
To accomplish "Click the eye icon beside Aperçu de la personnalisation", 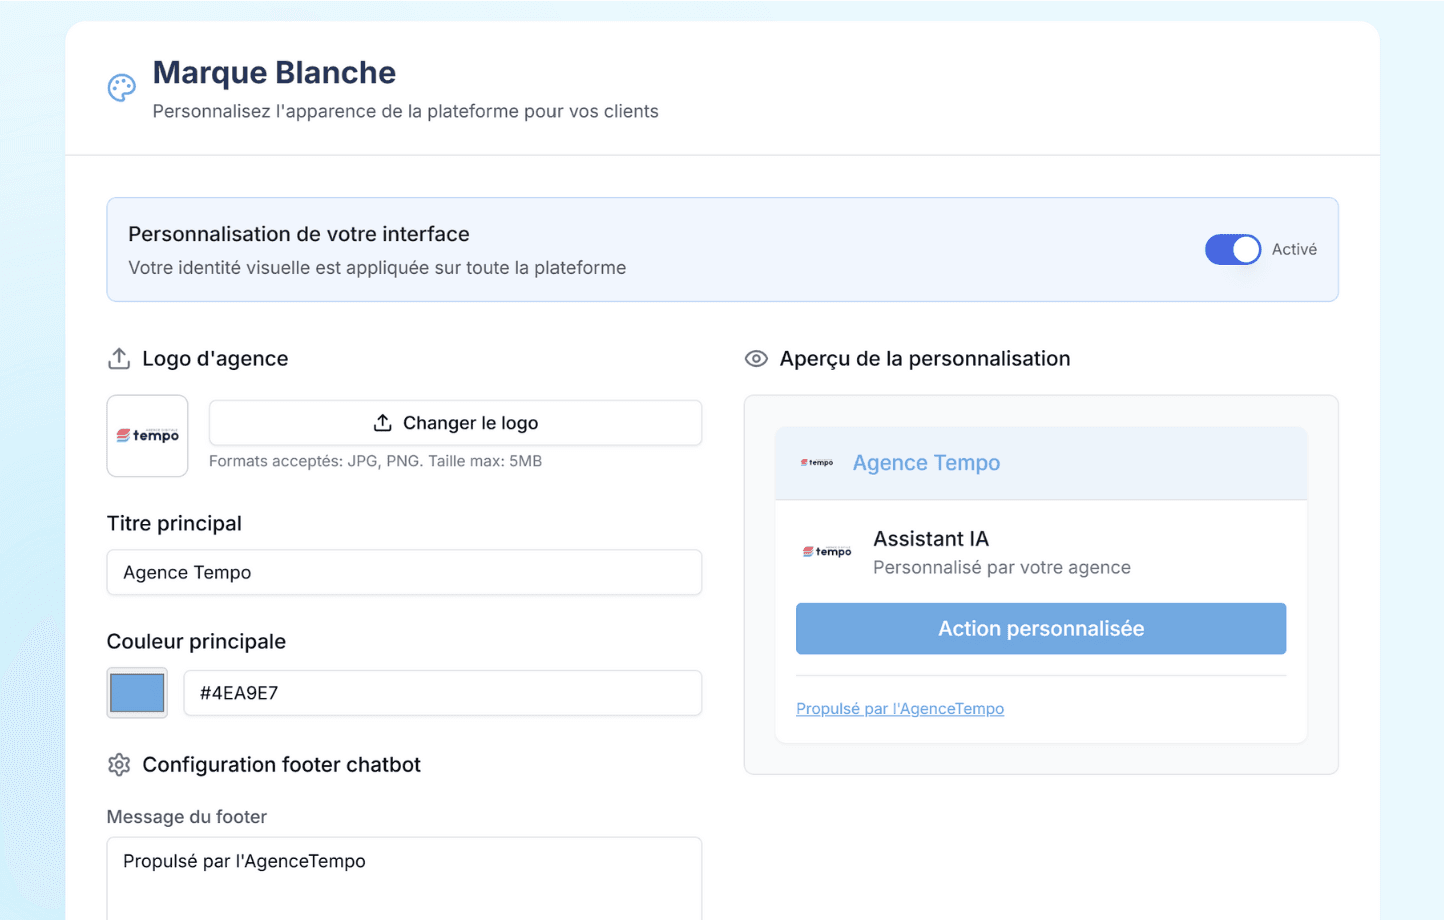I will (x=756, y=358).
